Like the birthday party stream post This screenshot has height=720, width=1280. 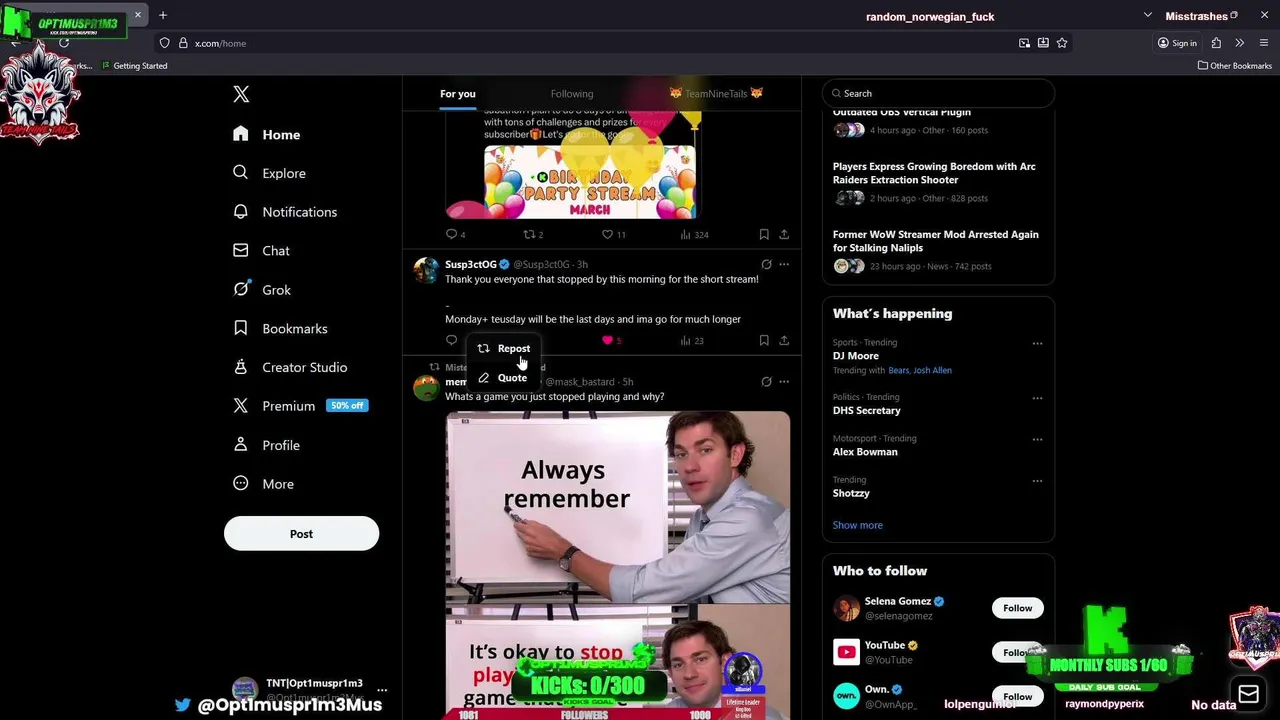pos(607,235)
